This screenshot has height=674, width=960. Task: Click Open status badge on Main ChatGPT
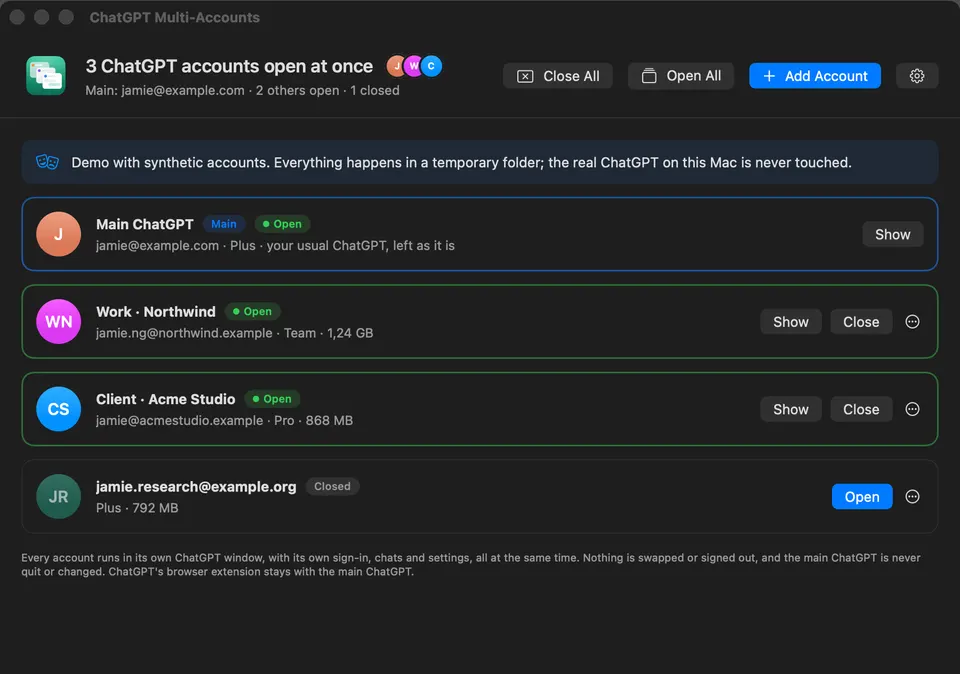click(282, 224)
